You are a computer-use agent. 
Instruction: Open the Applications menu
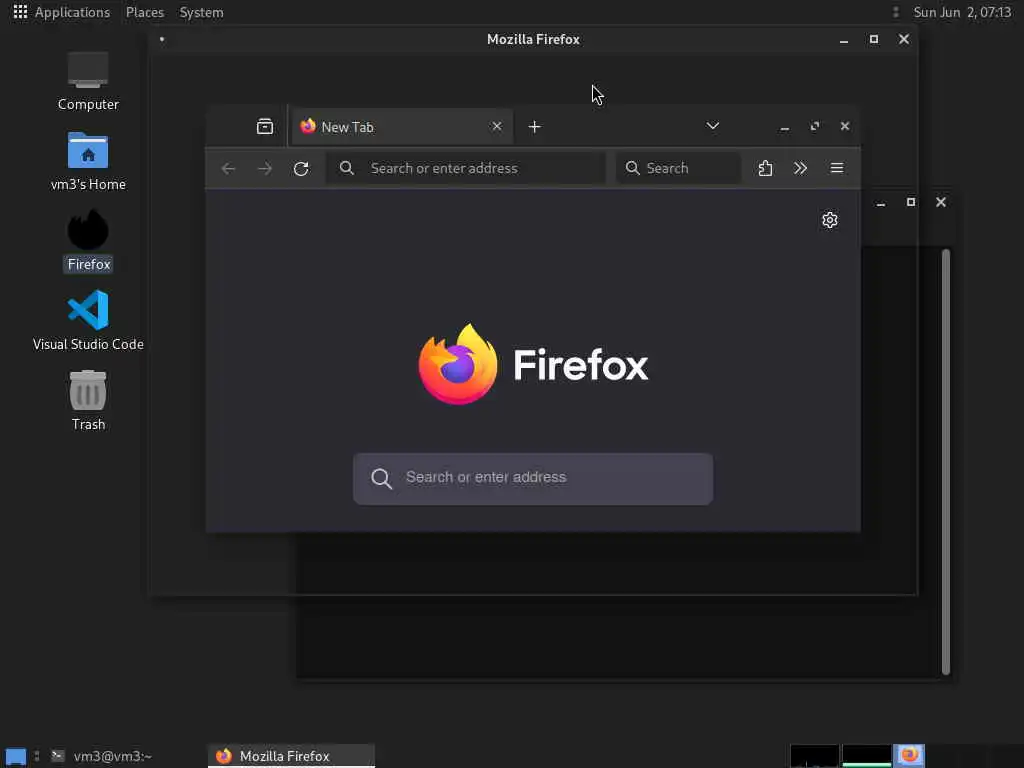point(62,12)
